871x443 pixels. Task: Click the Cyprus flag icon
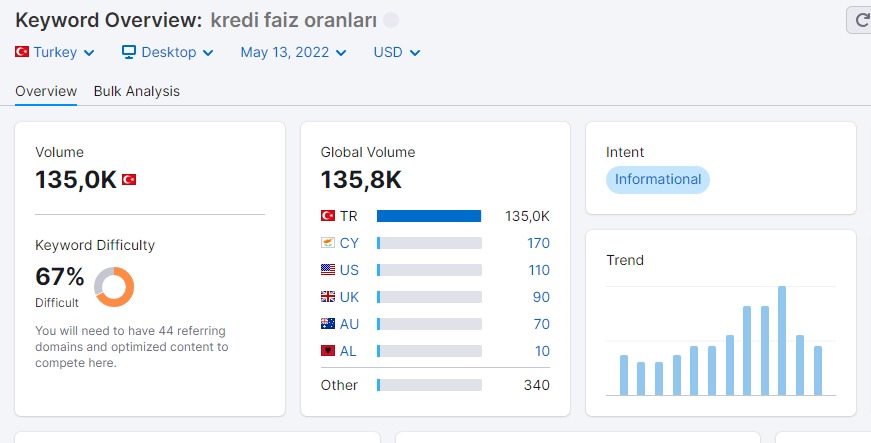click(x=328, y=243)
